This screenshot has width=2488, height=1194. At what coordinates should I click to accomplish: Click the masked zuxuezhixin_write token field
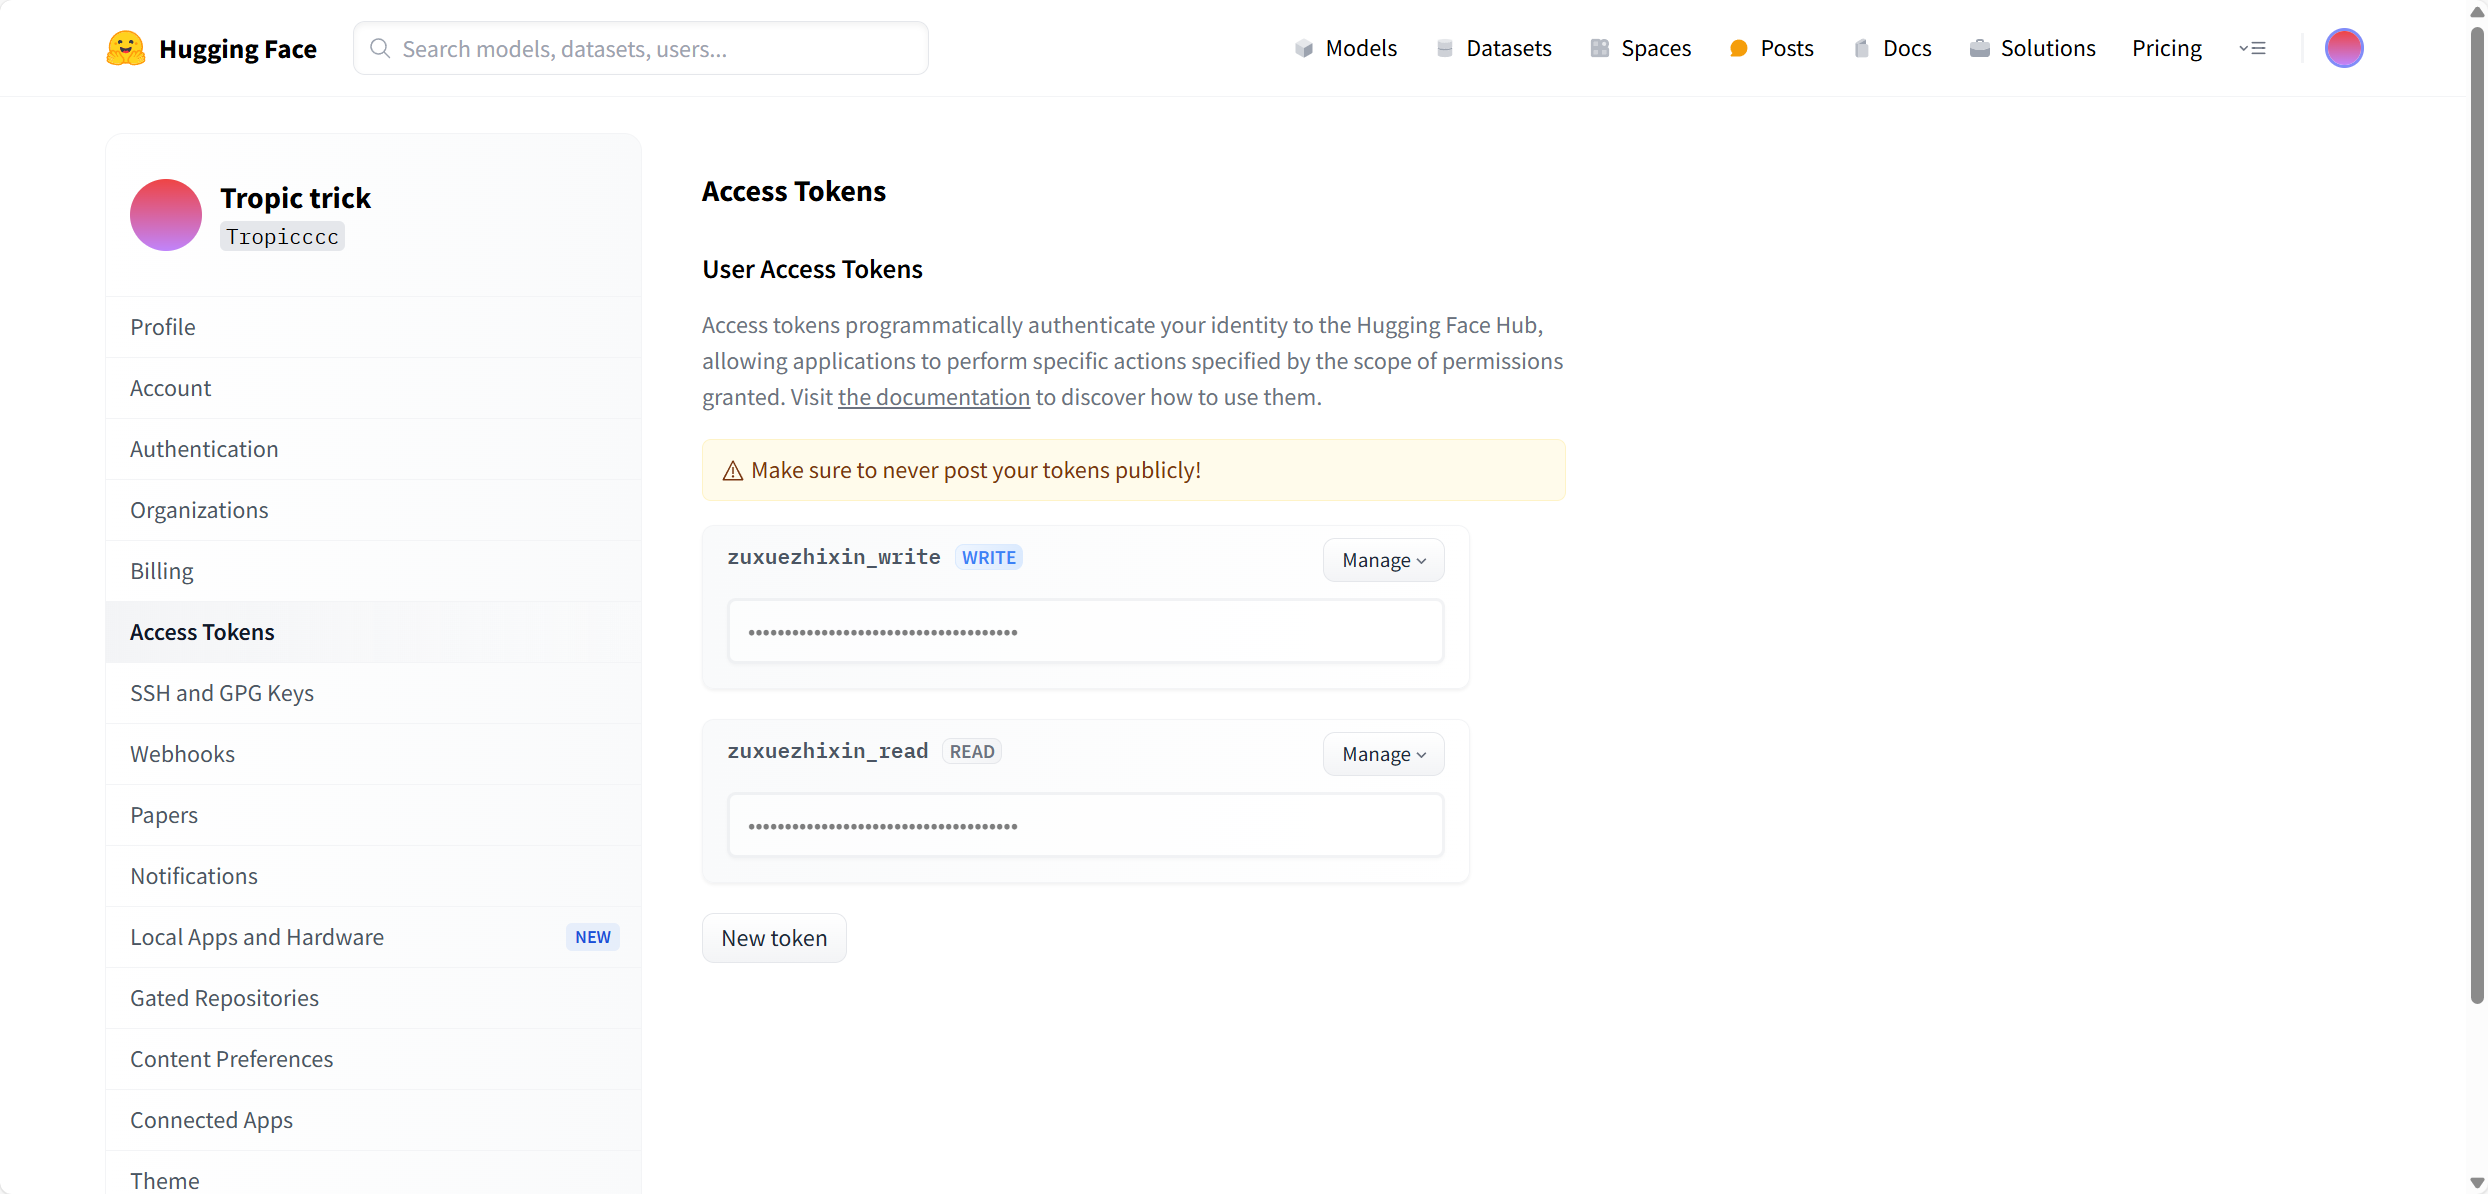tap(1085, 631)
